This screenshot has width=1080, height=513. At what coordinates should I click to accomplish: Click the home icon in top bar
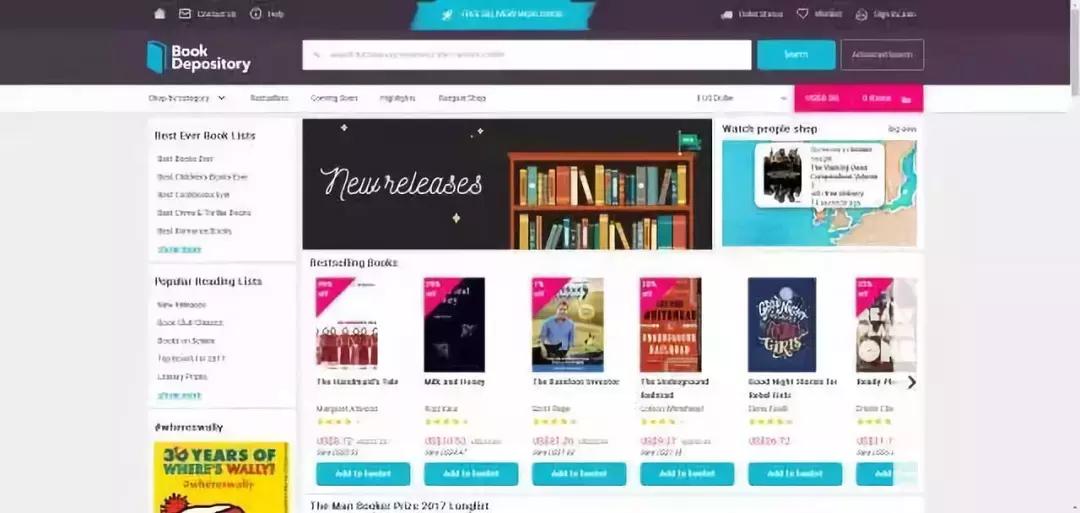tap(160, 14)
